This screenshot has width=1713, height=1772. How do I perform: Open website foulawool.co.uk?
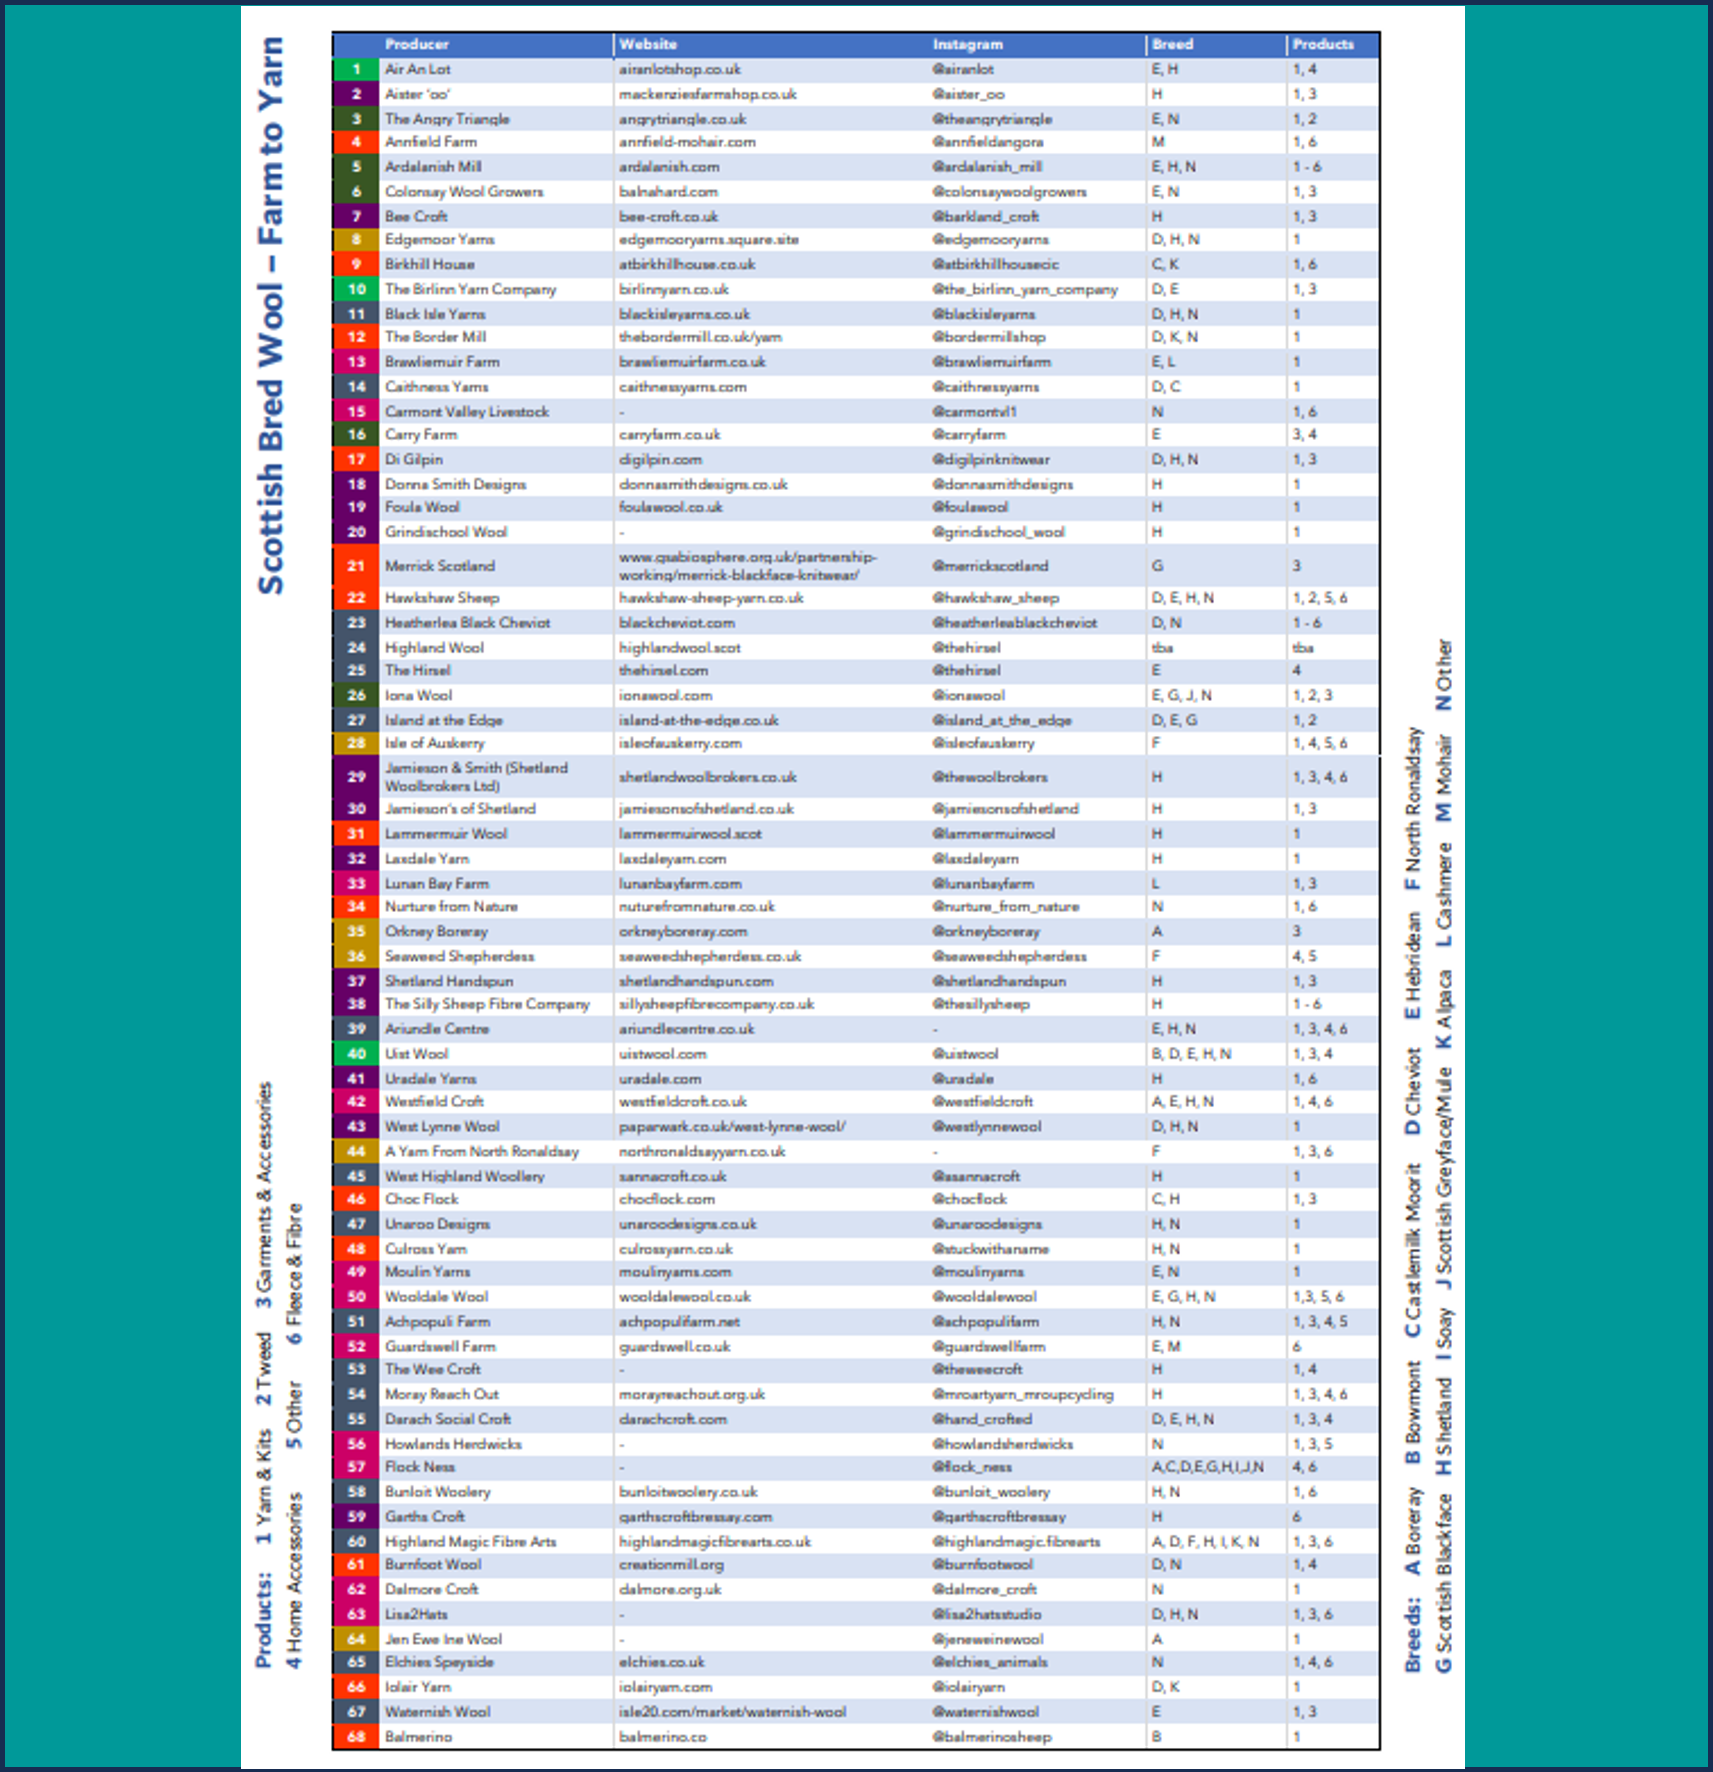tap(670, 507)
